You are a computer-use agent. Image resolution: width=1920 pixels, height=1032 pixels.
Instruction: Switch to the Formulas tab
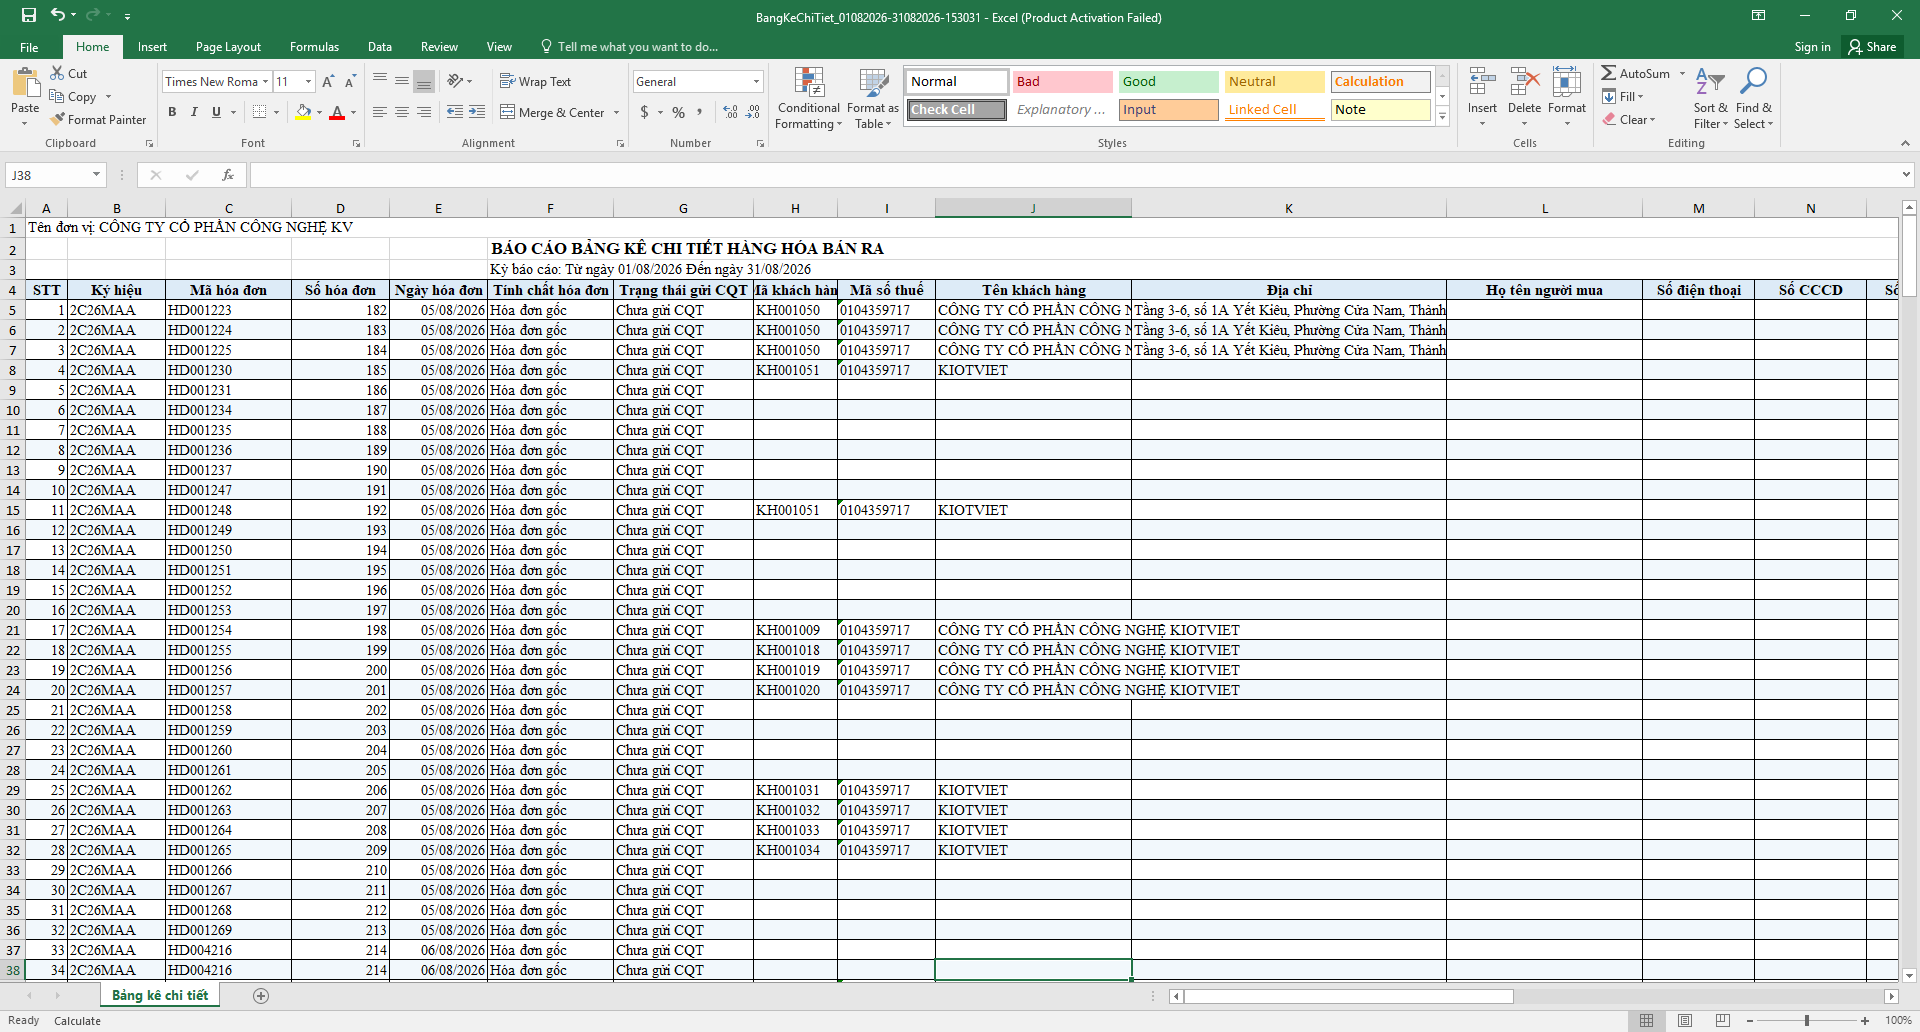tap(314, 47)
